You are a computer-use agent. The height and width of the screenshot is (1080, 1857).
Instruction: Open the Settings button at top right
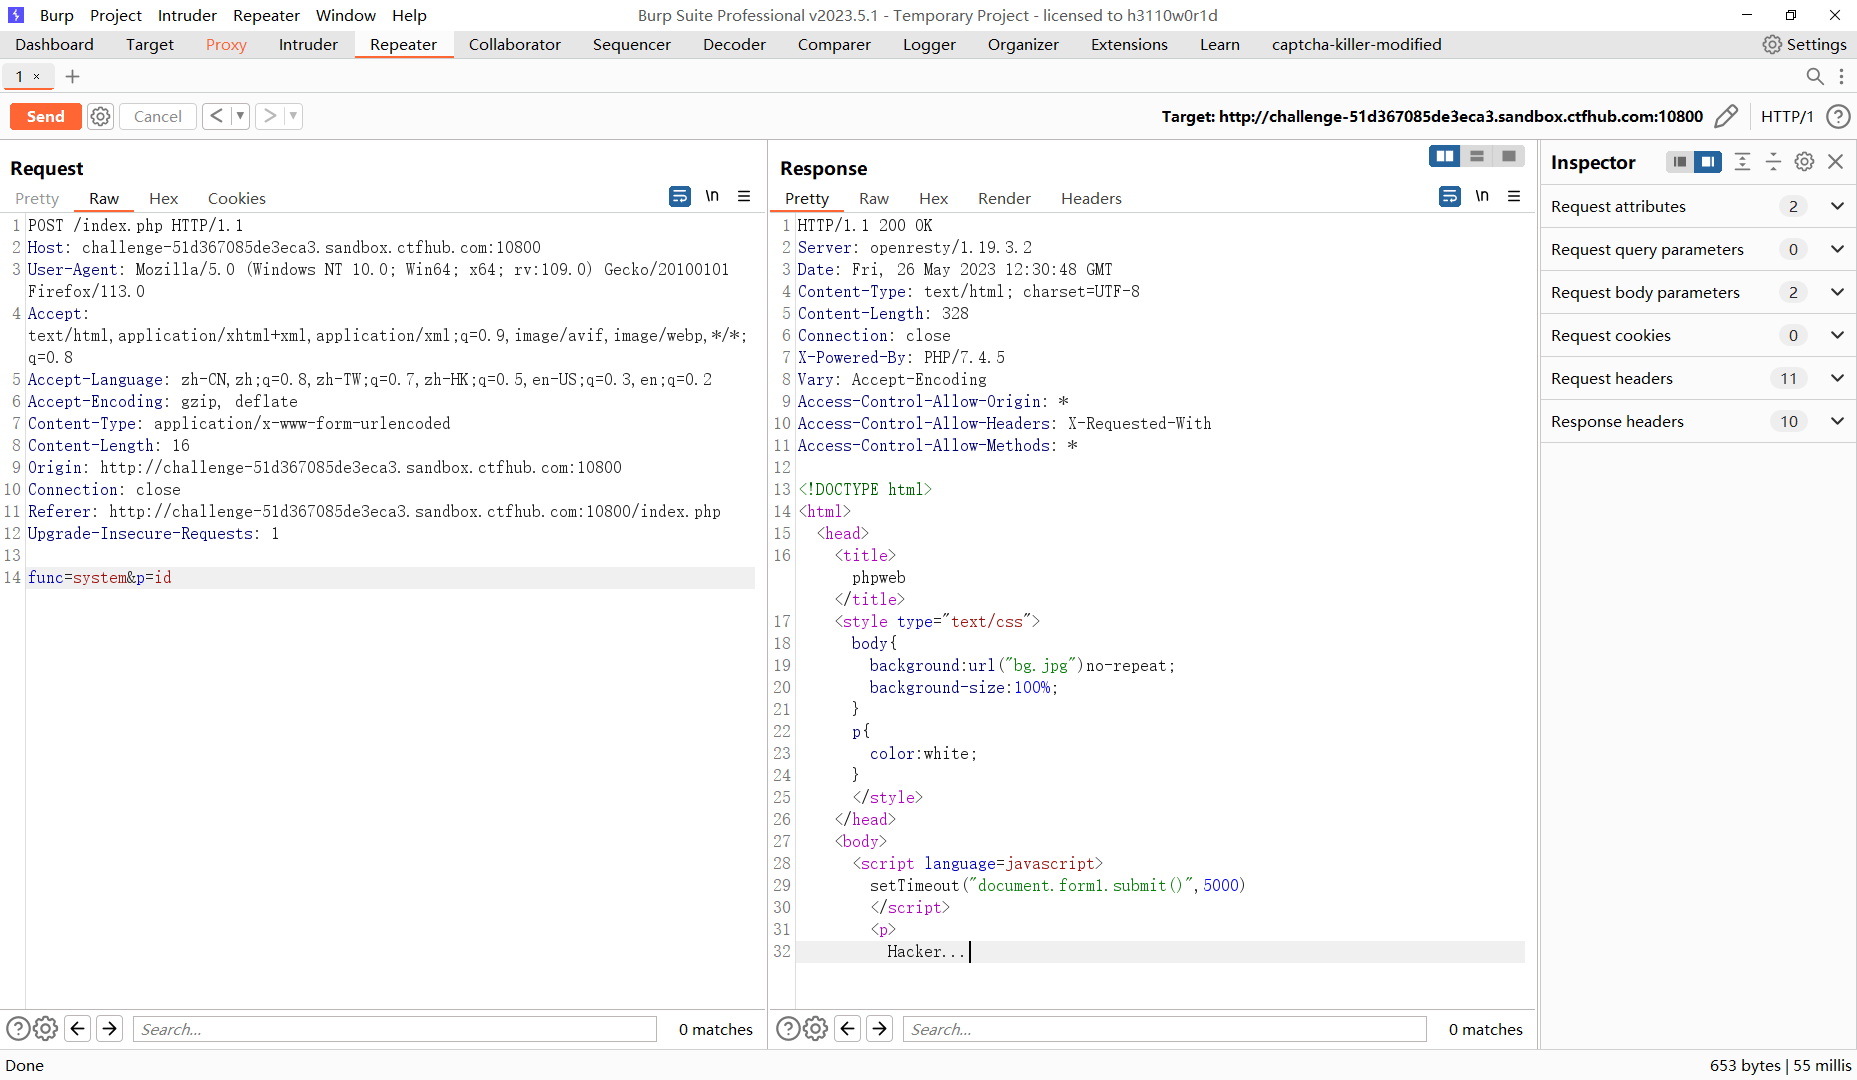pyautogui.click(x=1804, y=45)
